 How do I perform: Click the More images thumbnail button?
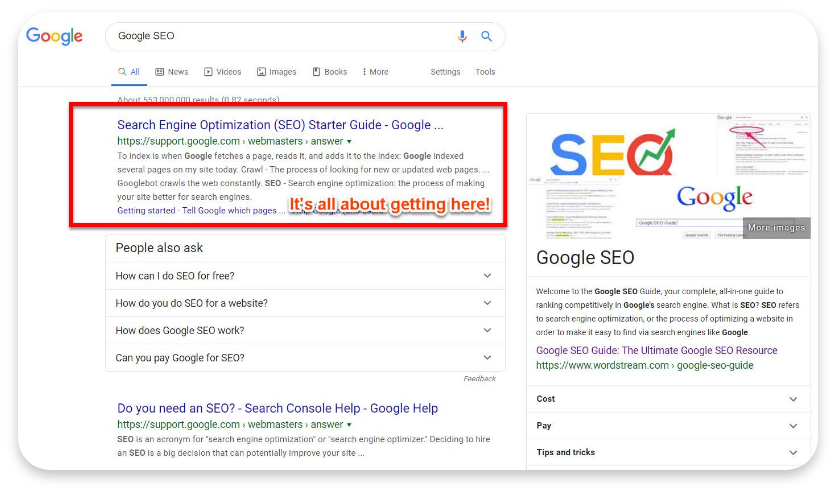pyautogui.click(x=776, y=228)
